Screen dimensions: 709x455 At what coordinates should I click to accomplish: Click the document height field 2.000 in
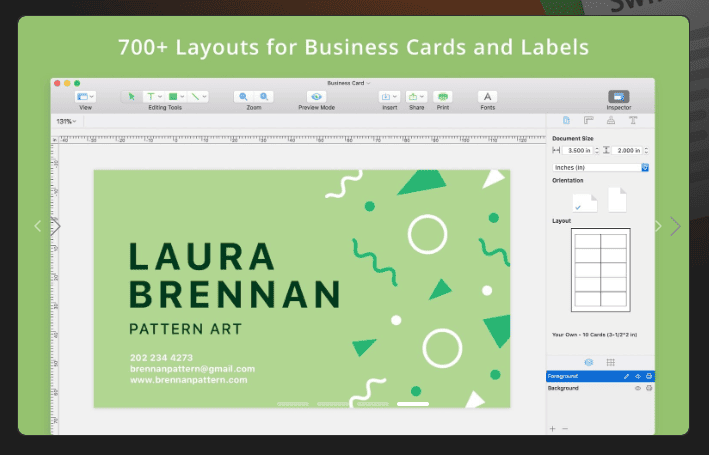[x=627, y=150]
